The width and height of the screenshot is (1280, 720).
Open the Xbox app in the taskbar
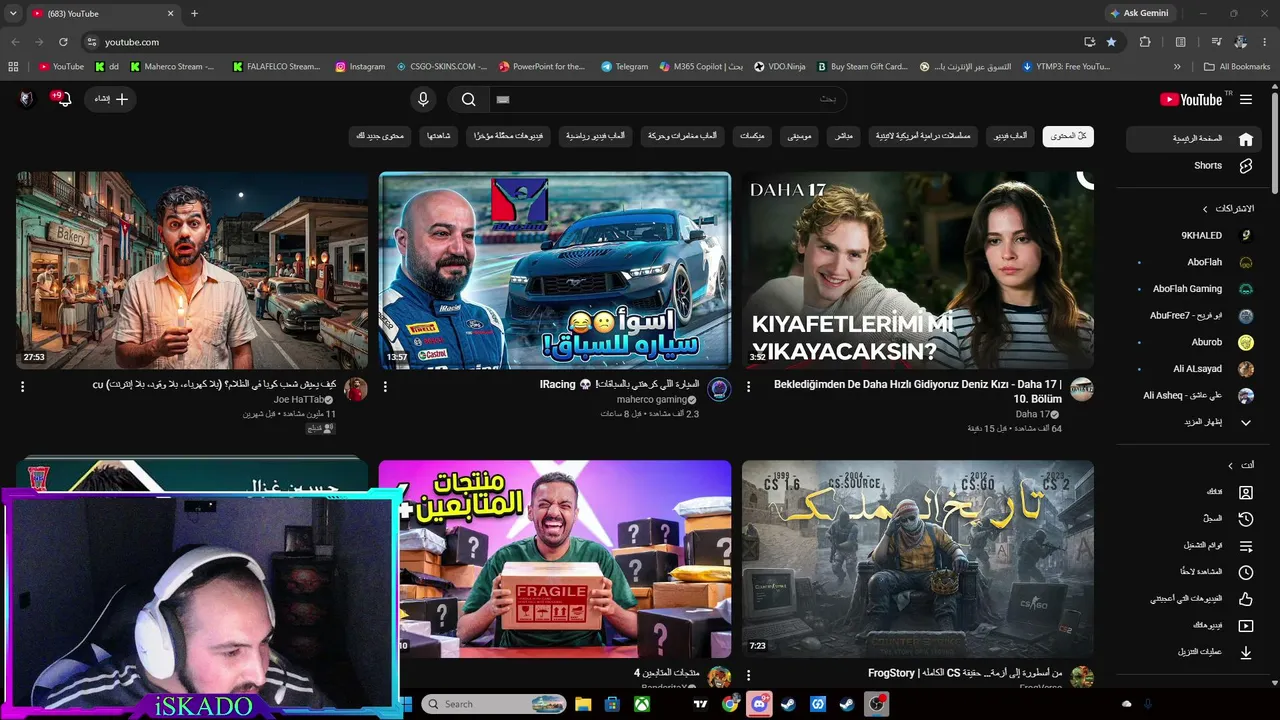click(x=642, y=704)
